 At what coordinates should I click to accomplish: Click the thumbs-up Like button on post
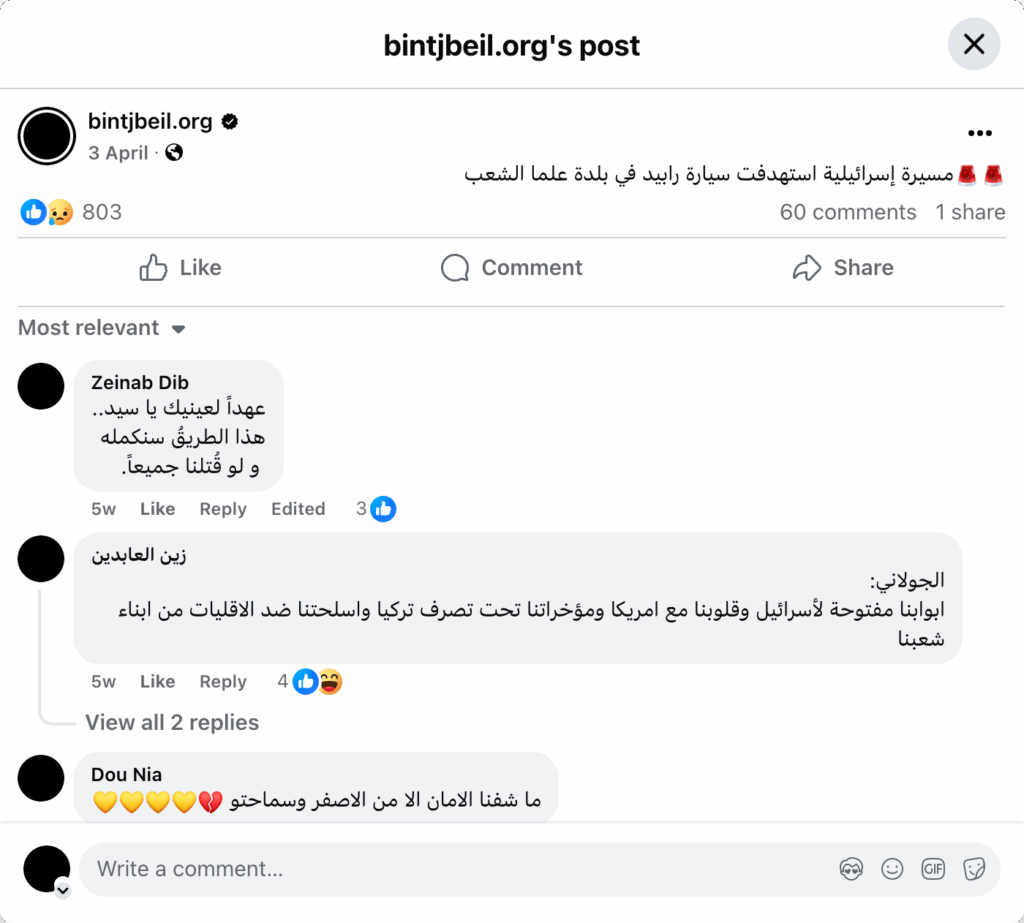tap(180, 268)
